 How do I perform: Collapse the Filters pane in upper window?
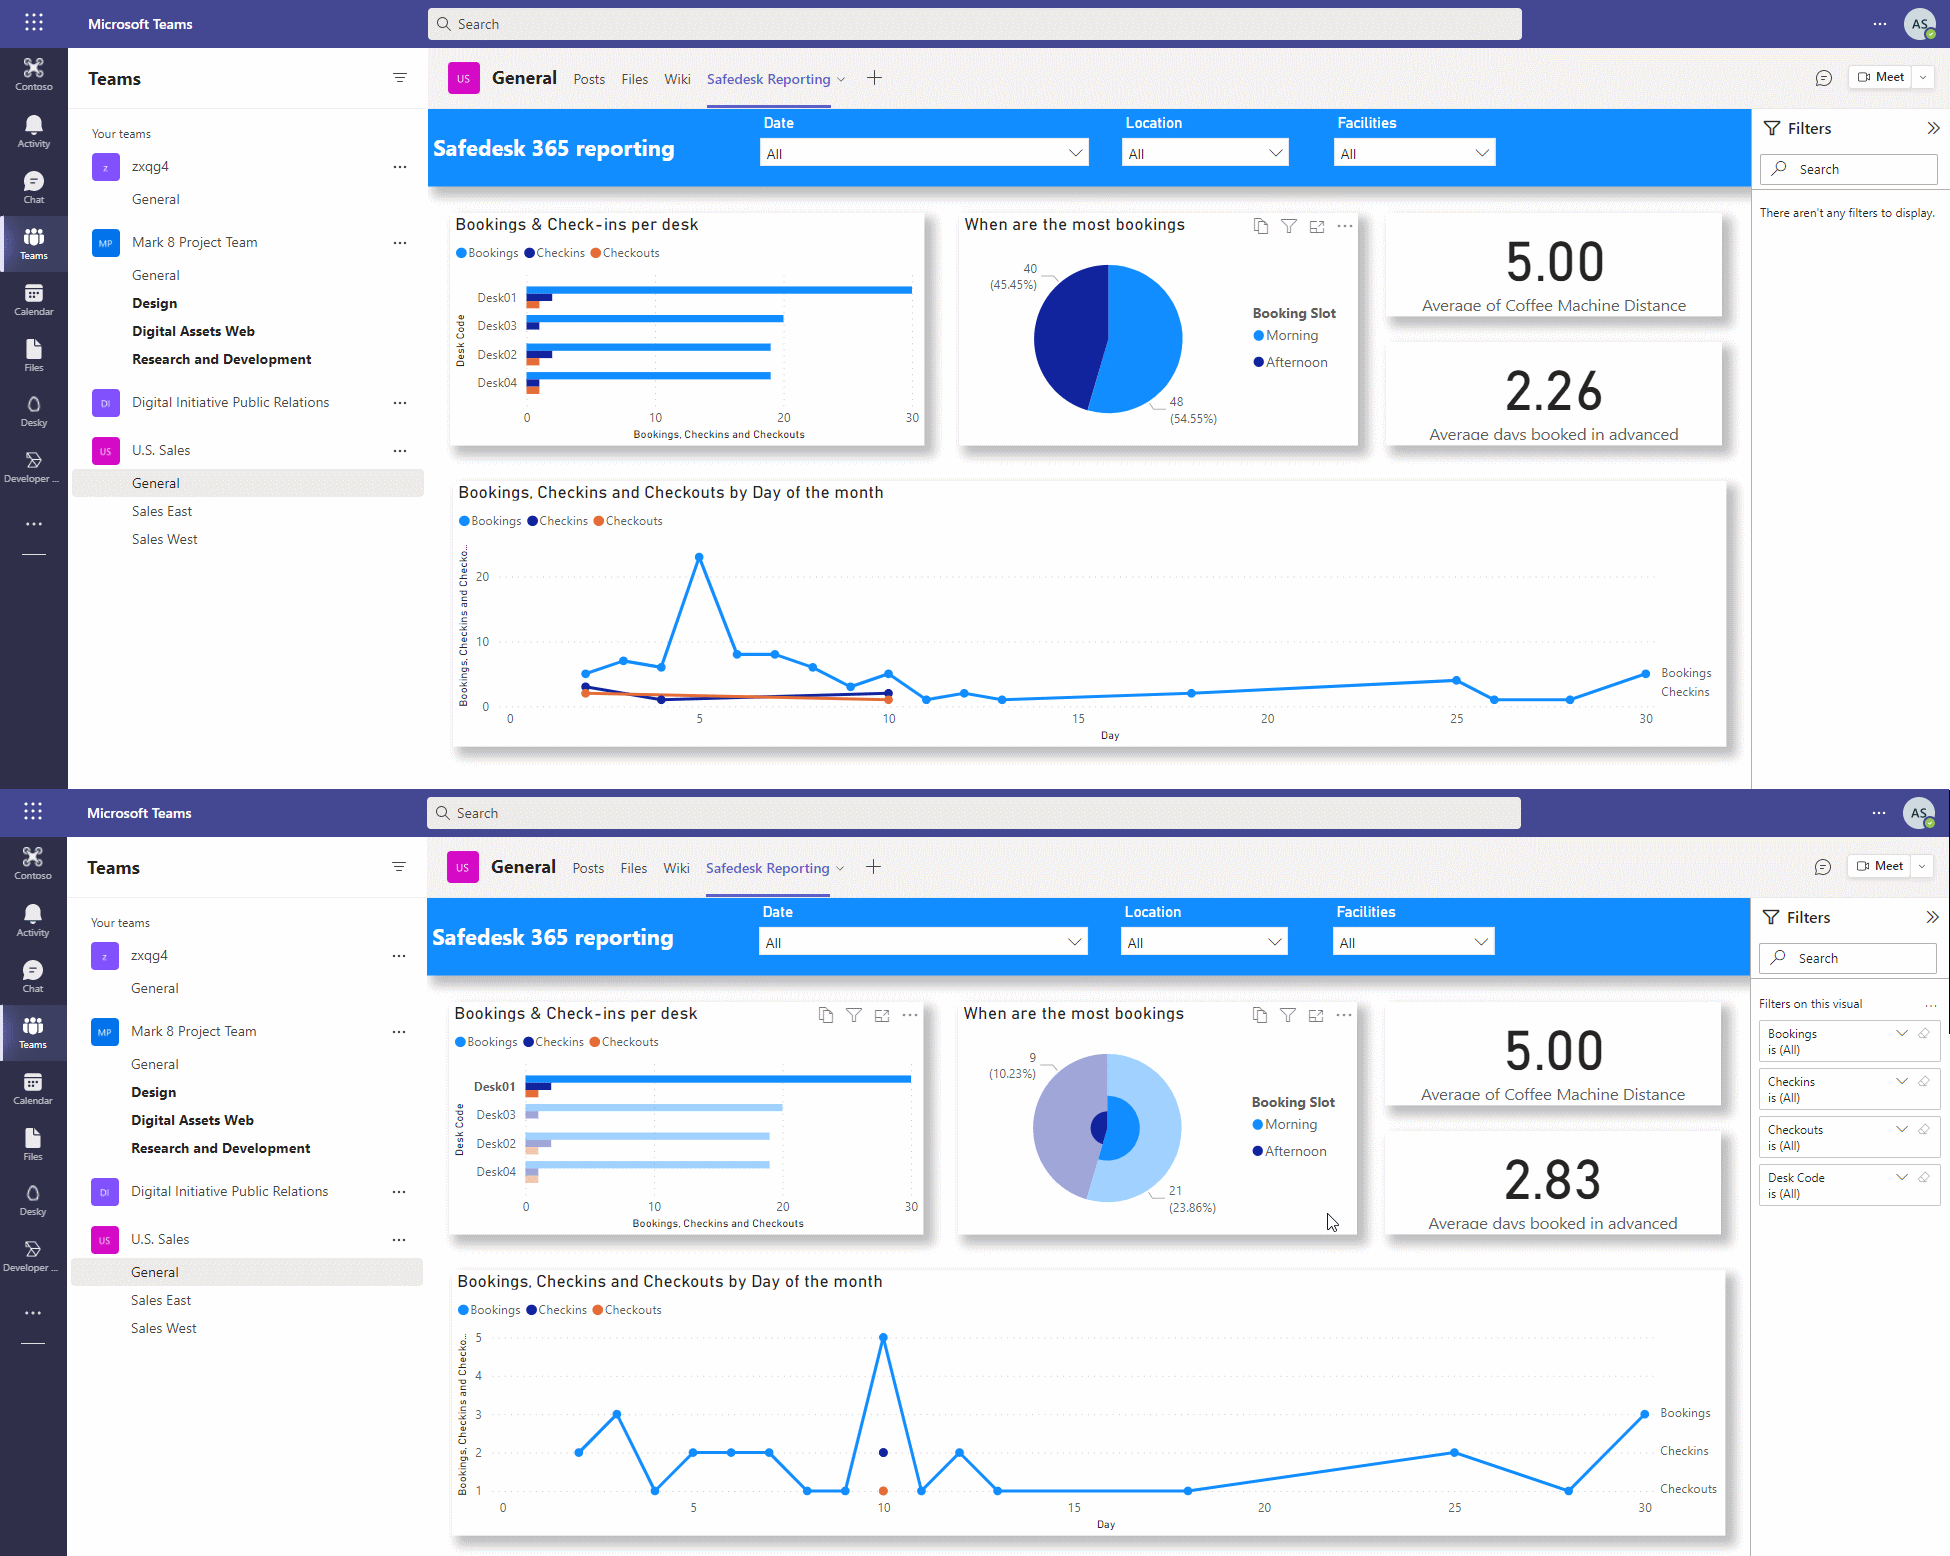tap(1933, 128)
